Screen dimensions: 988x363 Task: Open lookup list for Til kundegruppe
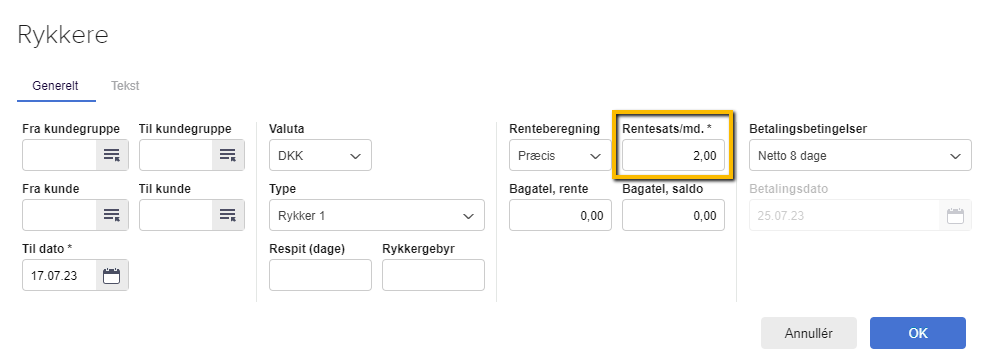227,155
